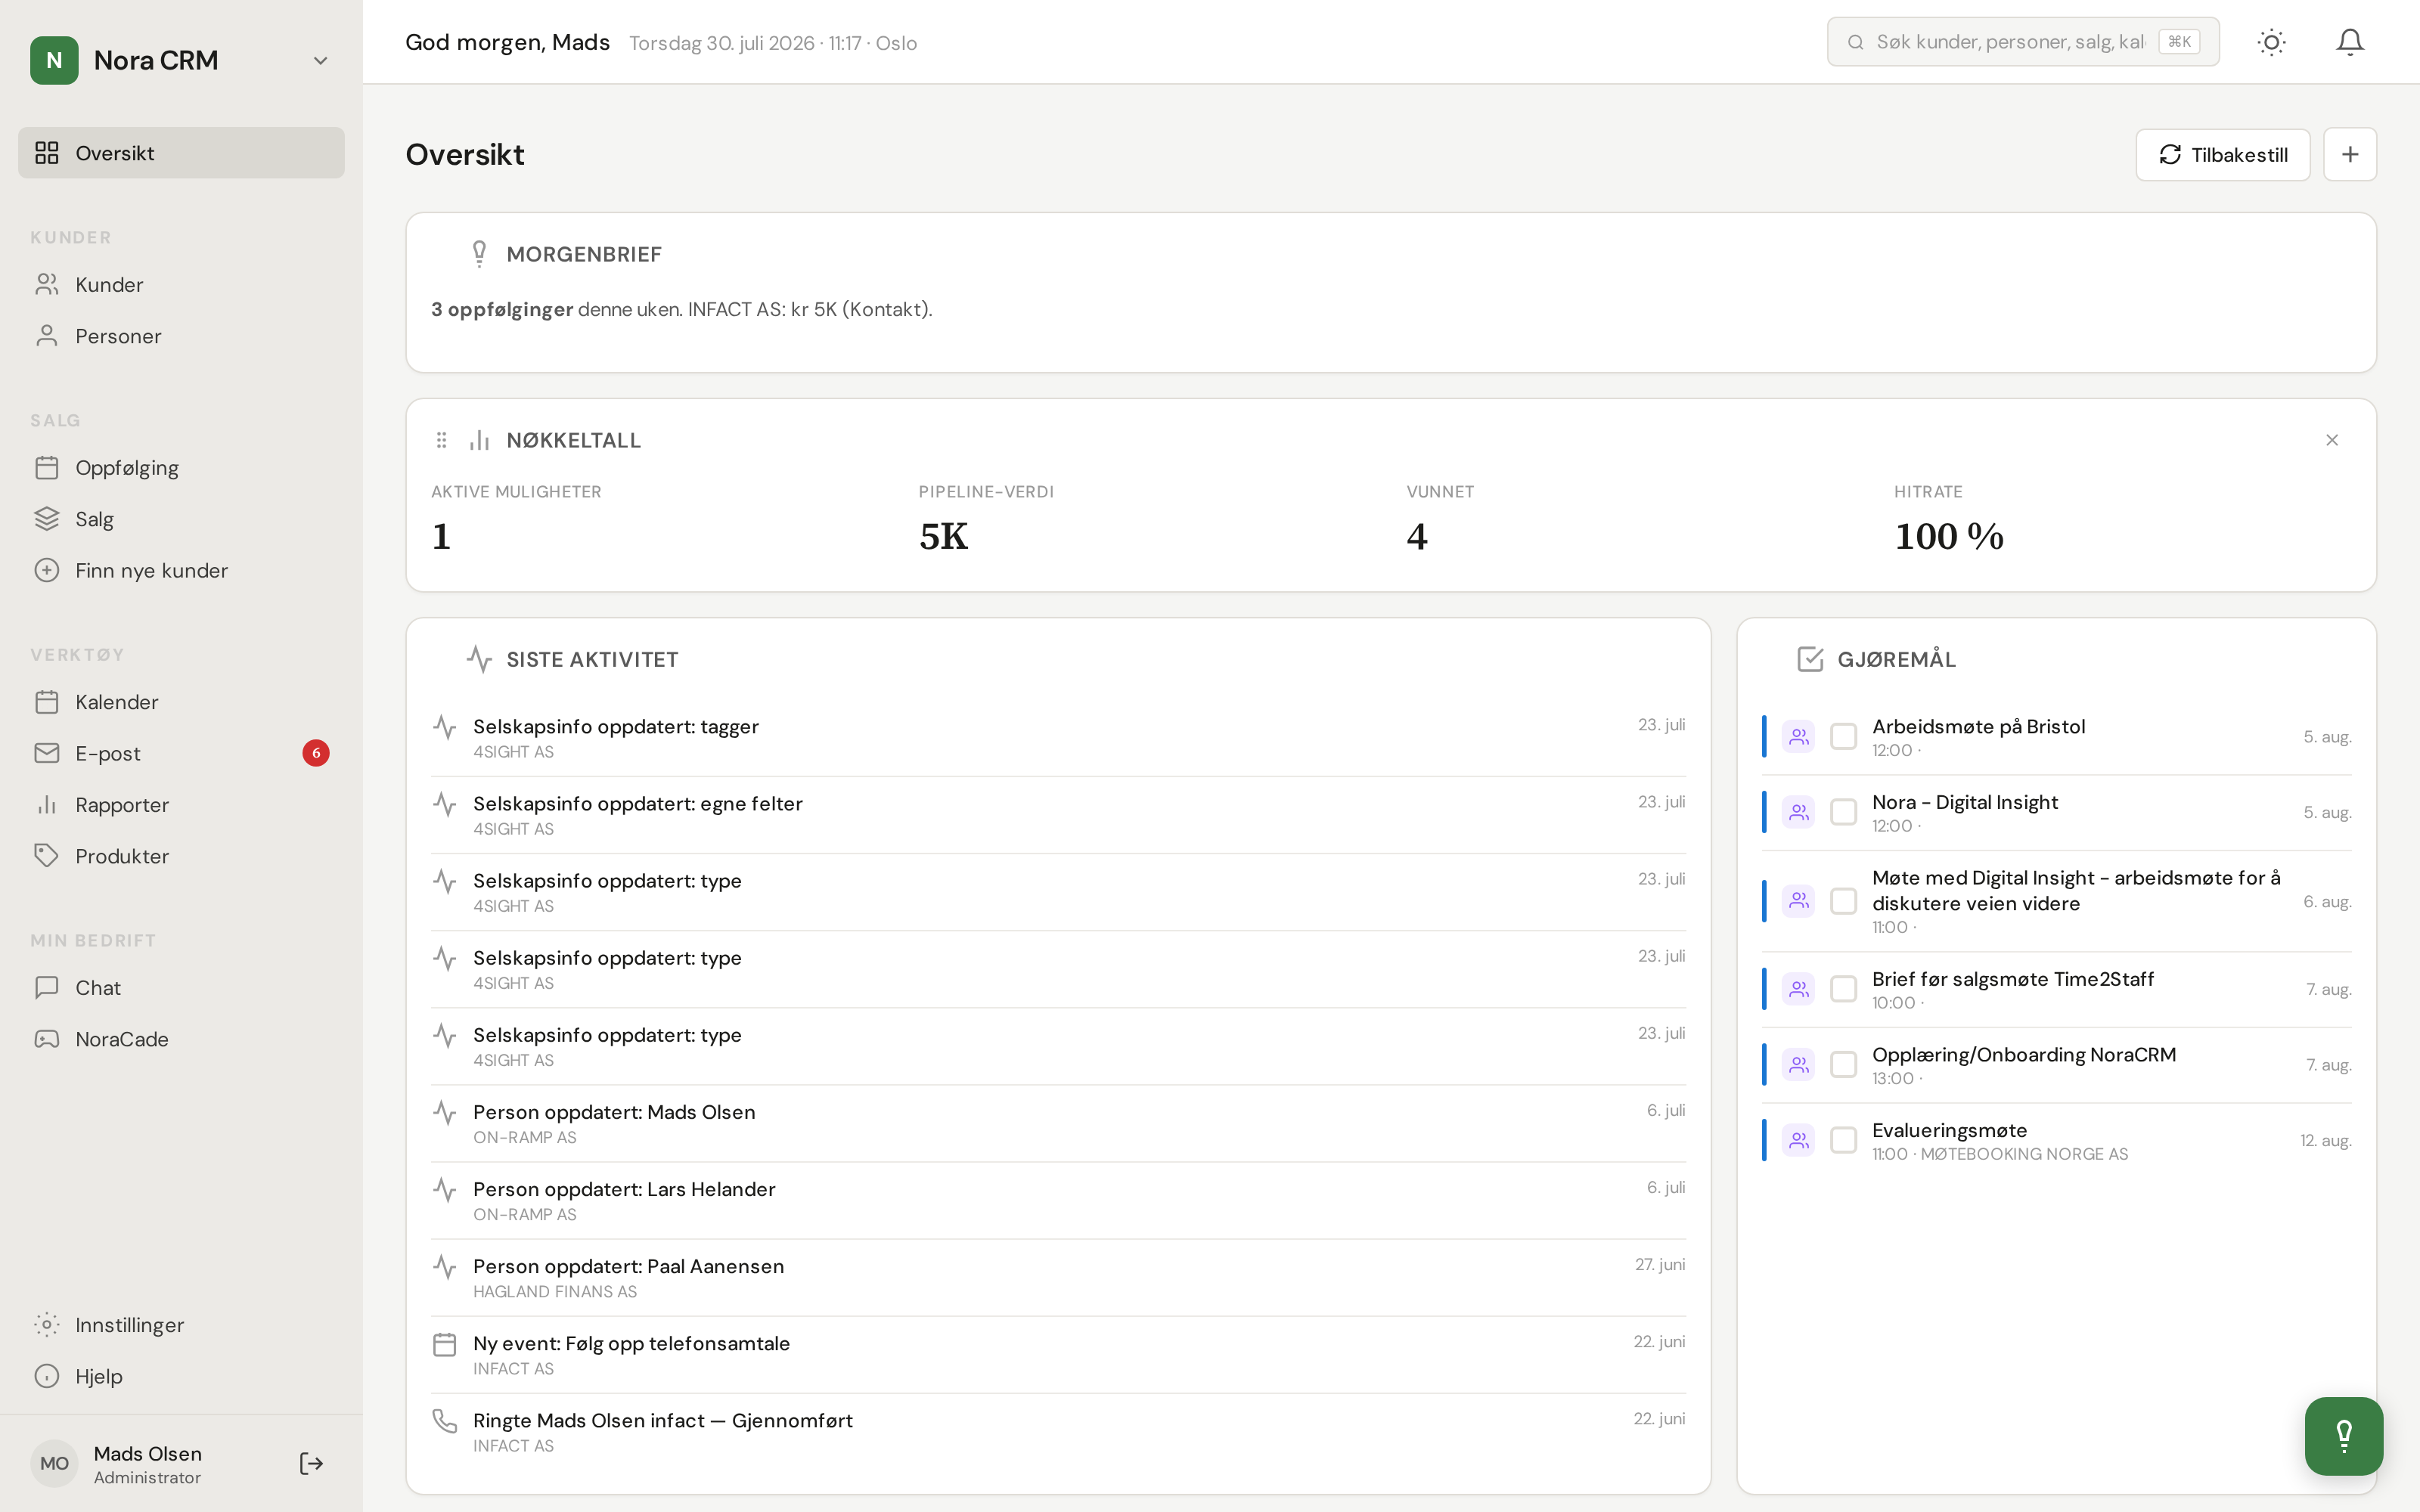Click the NoraCade gamepad icon
Viewport: 2420px width, 1512px height.
[47, 1039]
